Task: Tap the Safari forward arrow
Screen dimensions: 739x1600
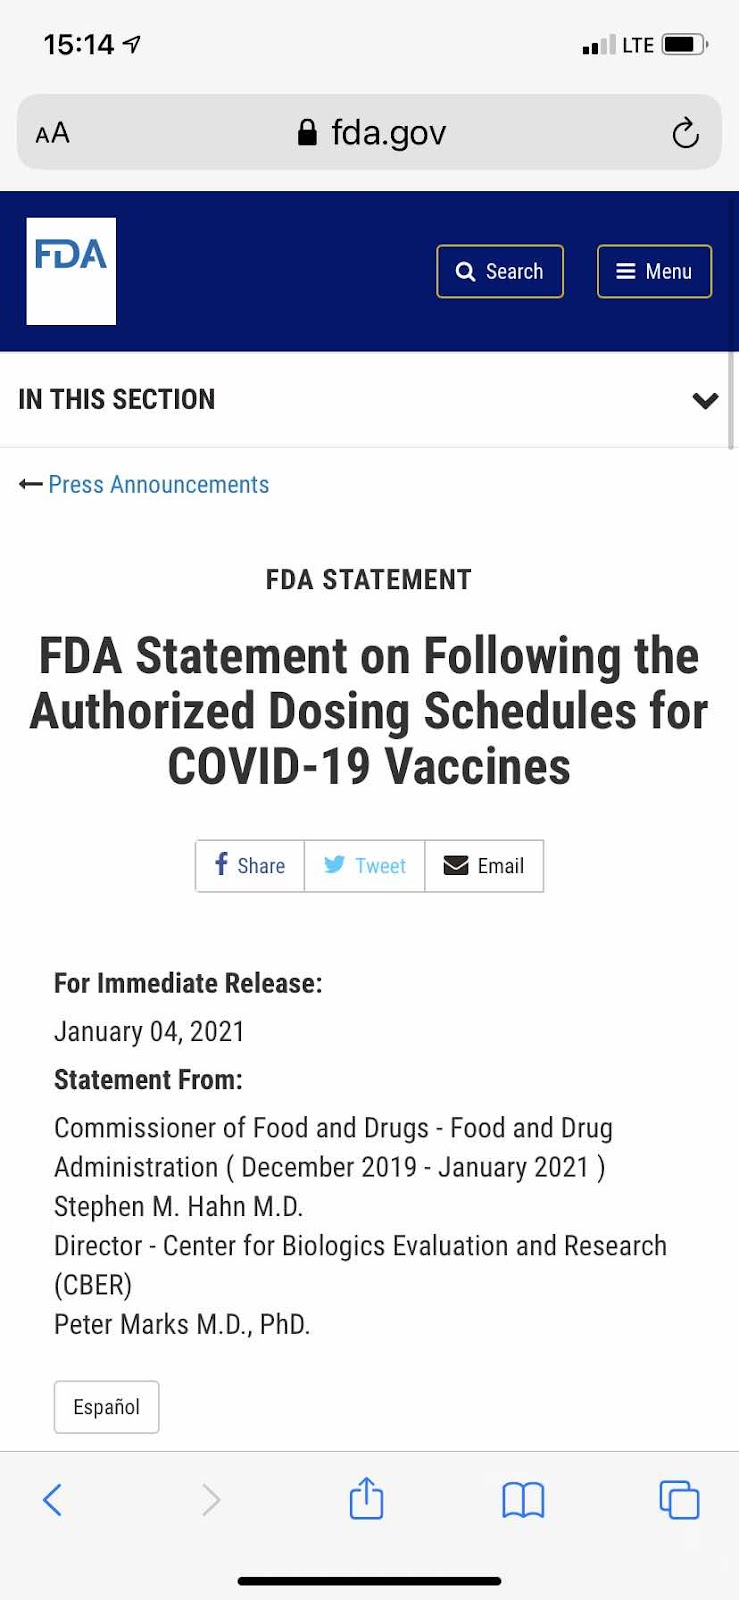Action: point(210,1499)
